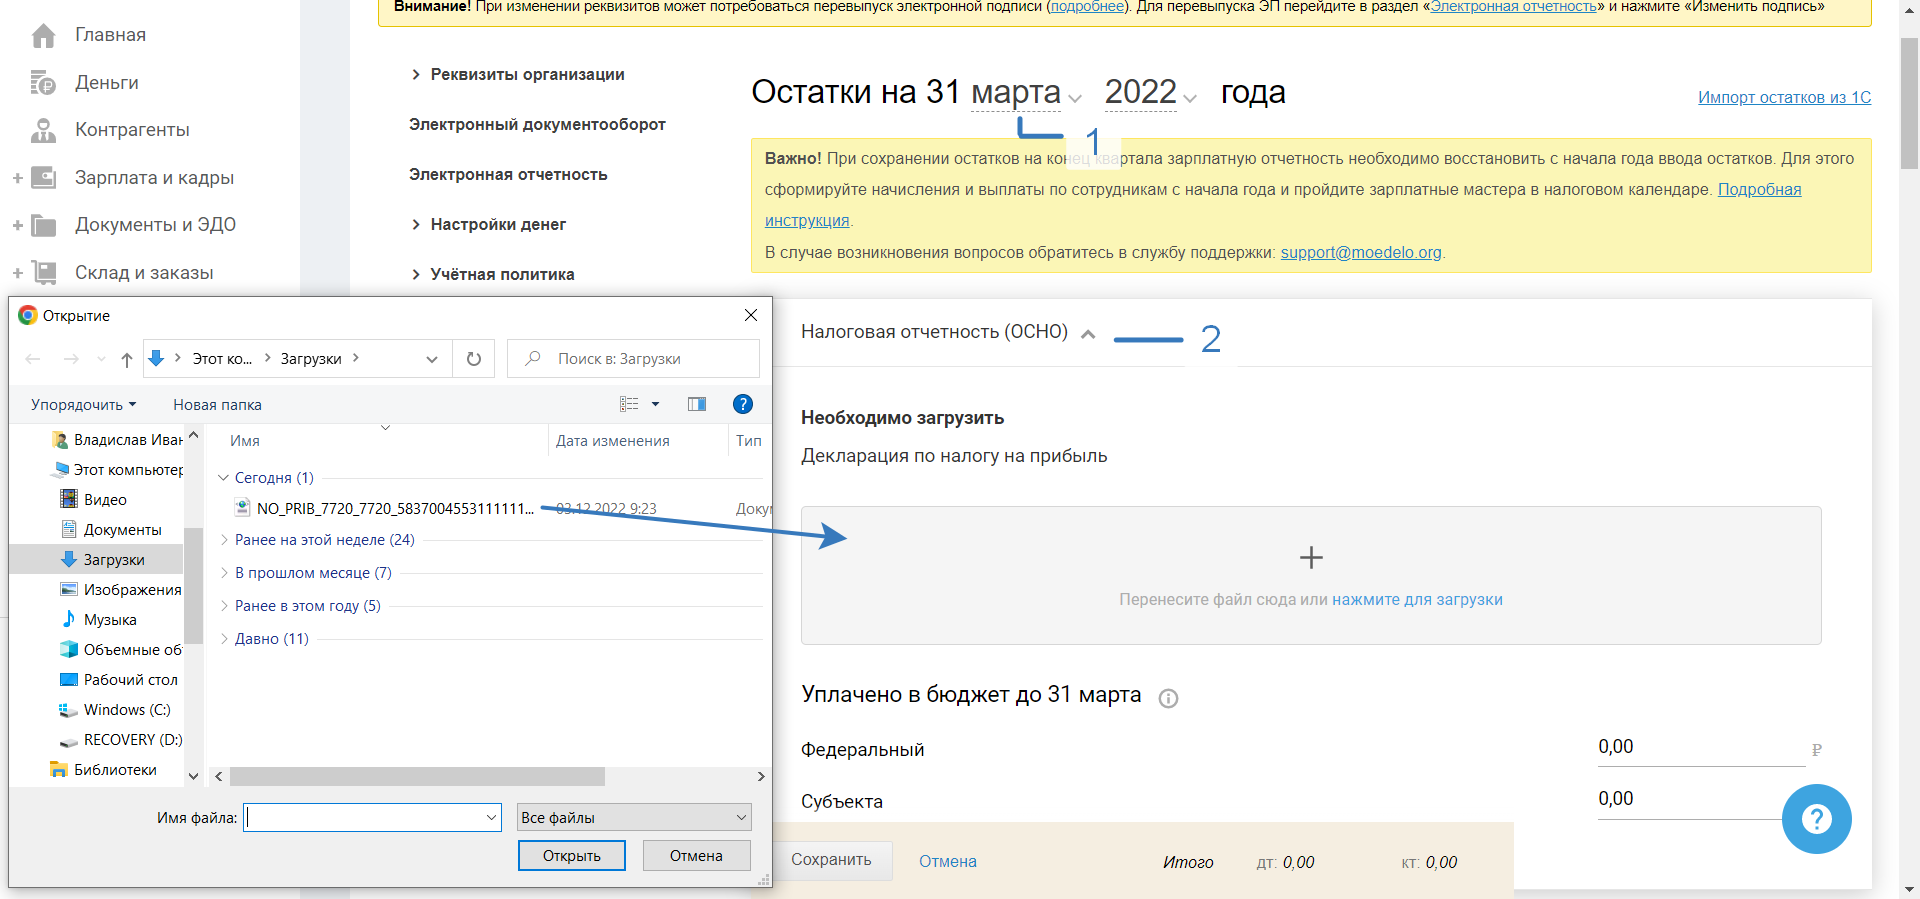The height and width of the screenshot is (899, 1920).
Task: Toggle the preview pane icon in dialog
Action: tap(697, 404)
